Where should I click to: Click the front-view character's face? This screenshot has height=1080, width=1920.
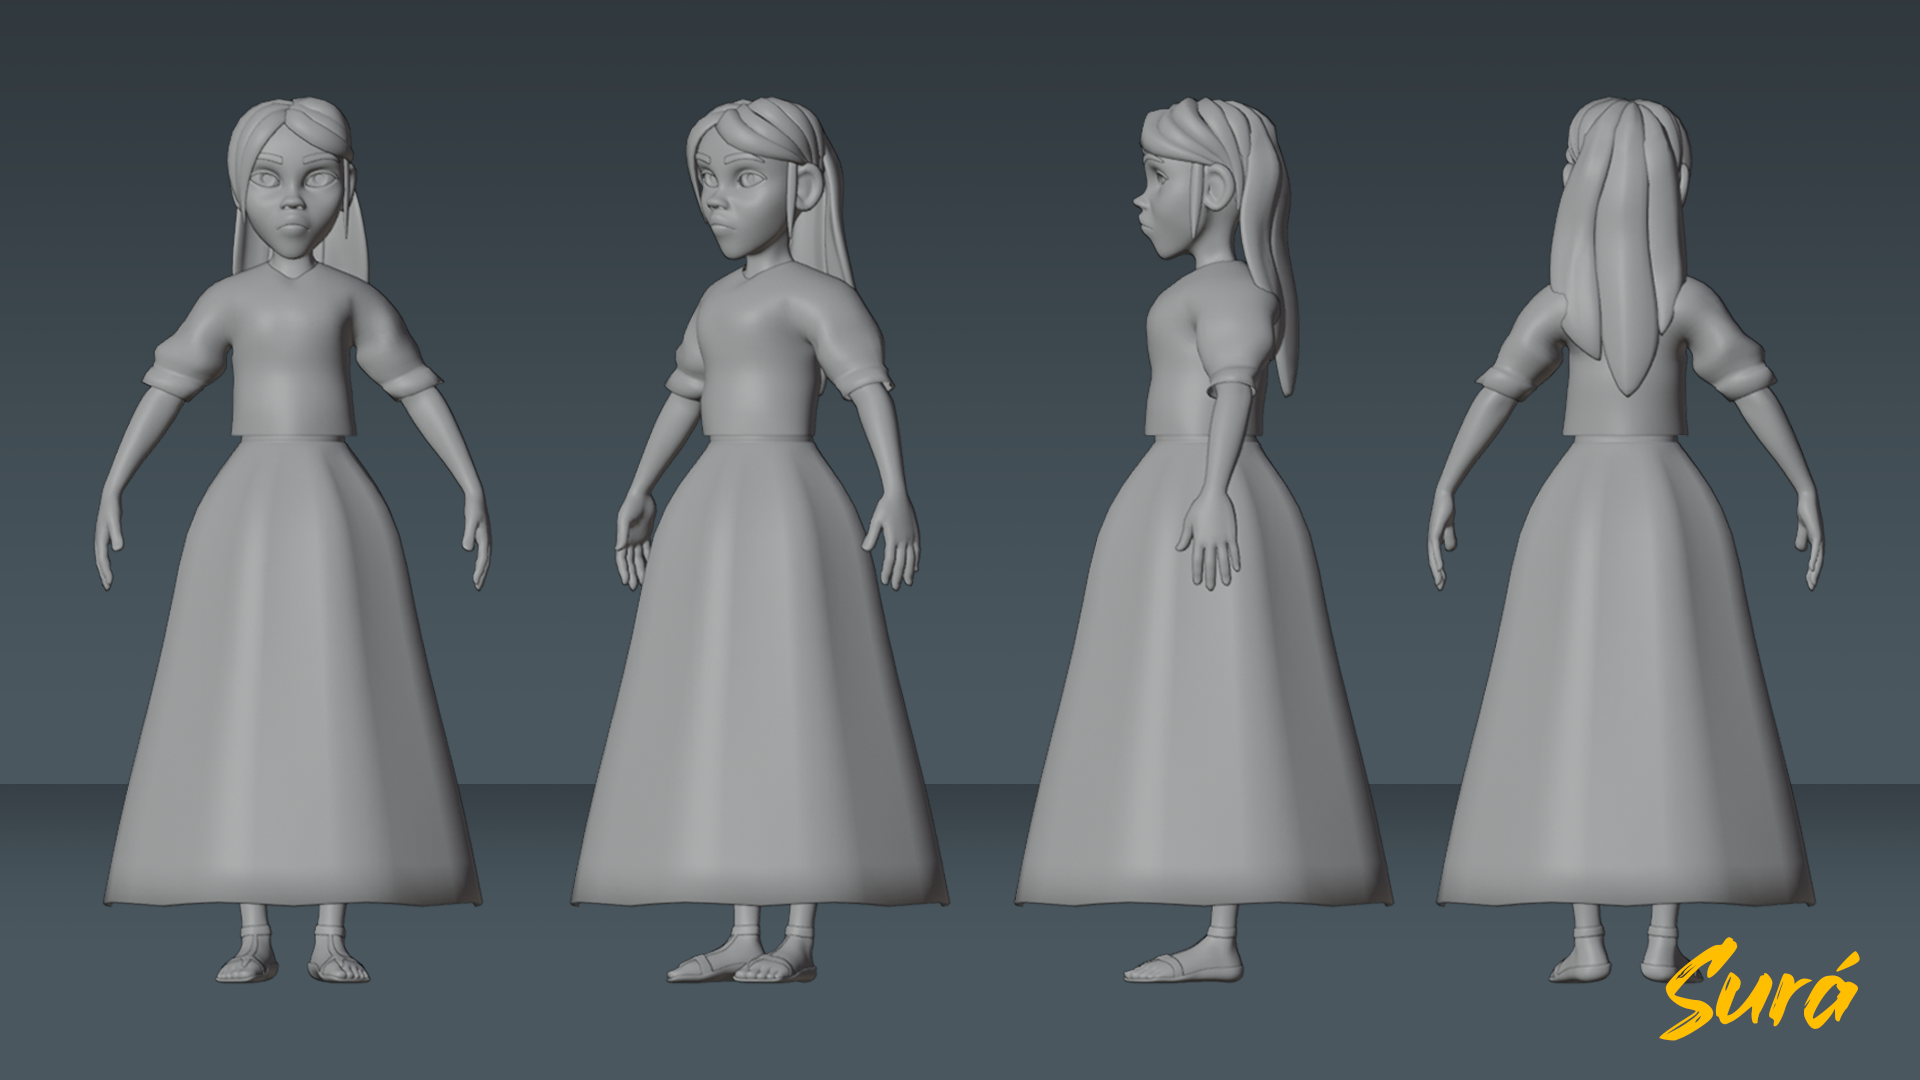[292, 204]
